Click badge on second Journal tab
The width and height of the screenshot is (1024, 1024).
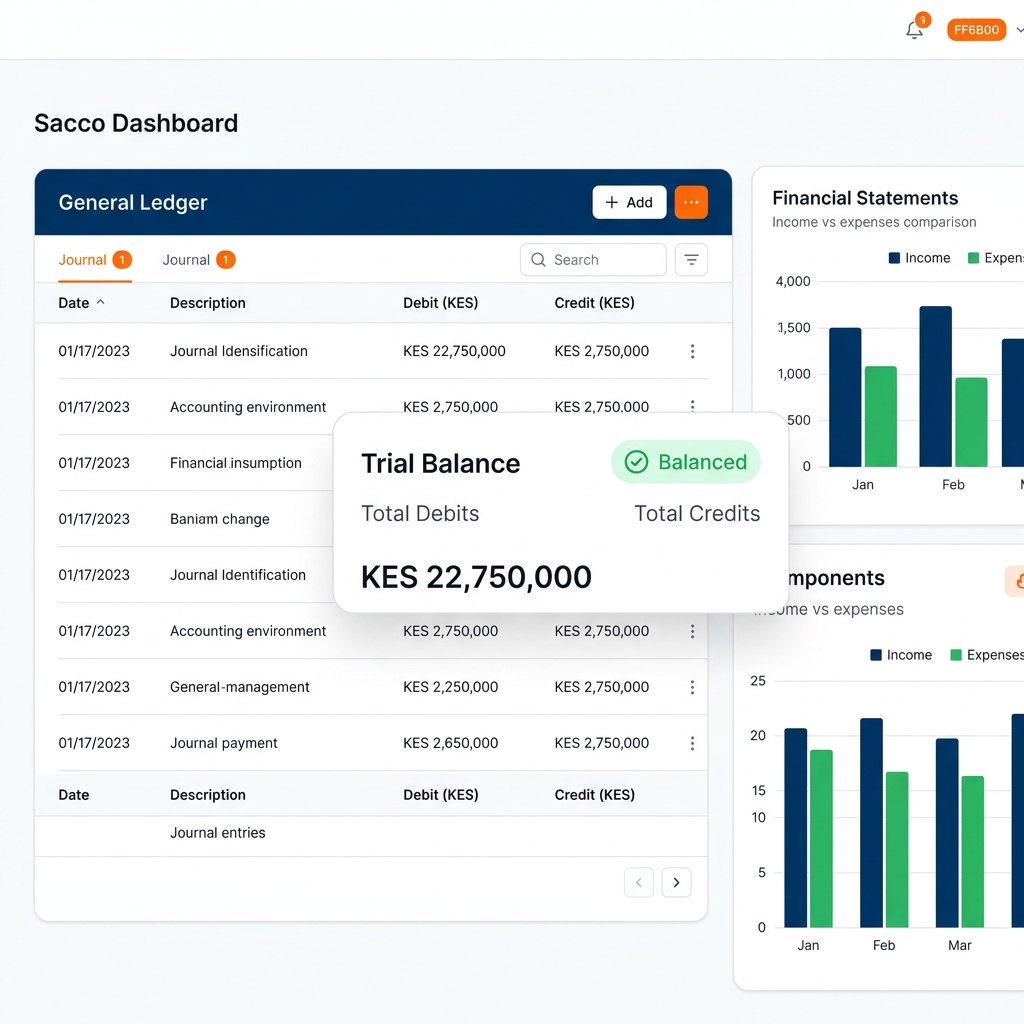[x=226, y=260]
